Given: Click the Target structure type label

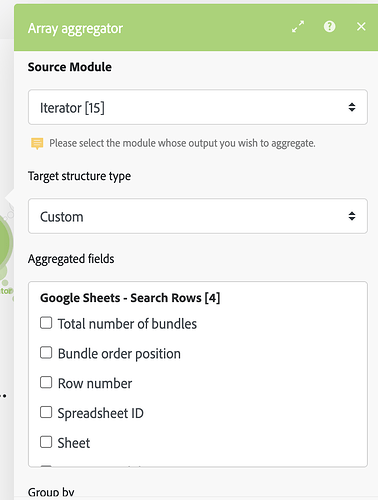Looking at the screenshot, I should click(79, 176).
